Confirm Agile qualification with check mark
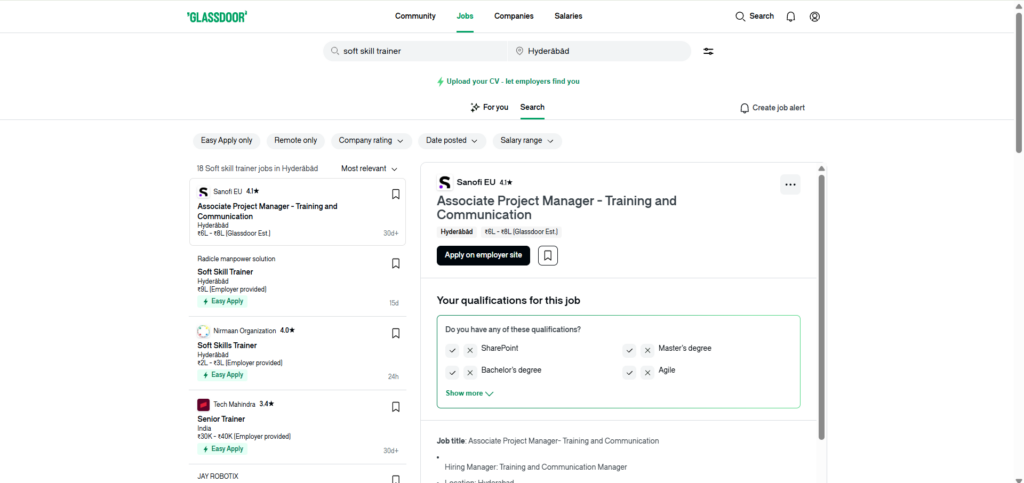1024x483 pixels. 629,373
